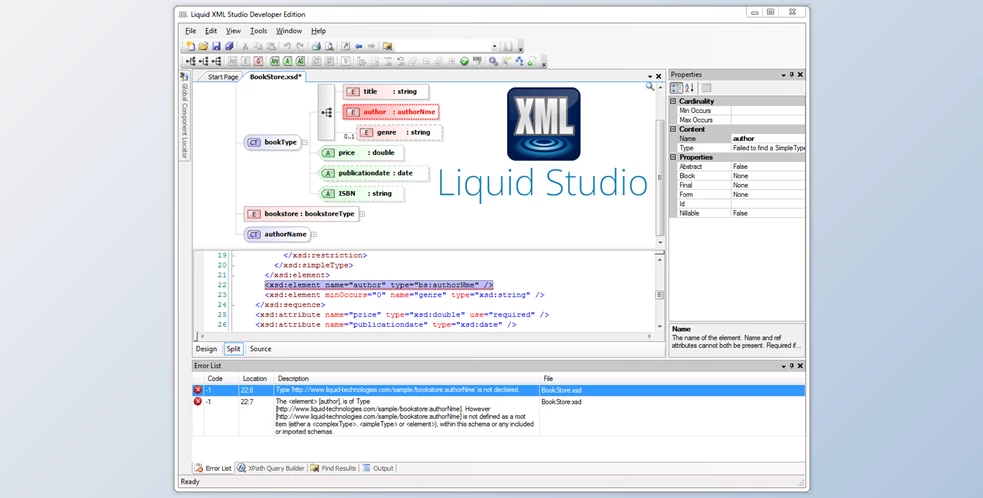Click the Print icon
Image resolution: width=983 pixels, height=498 pixels.
pos(316,46)
